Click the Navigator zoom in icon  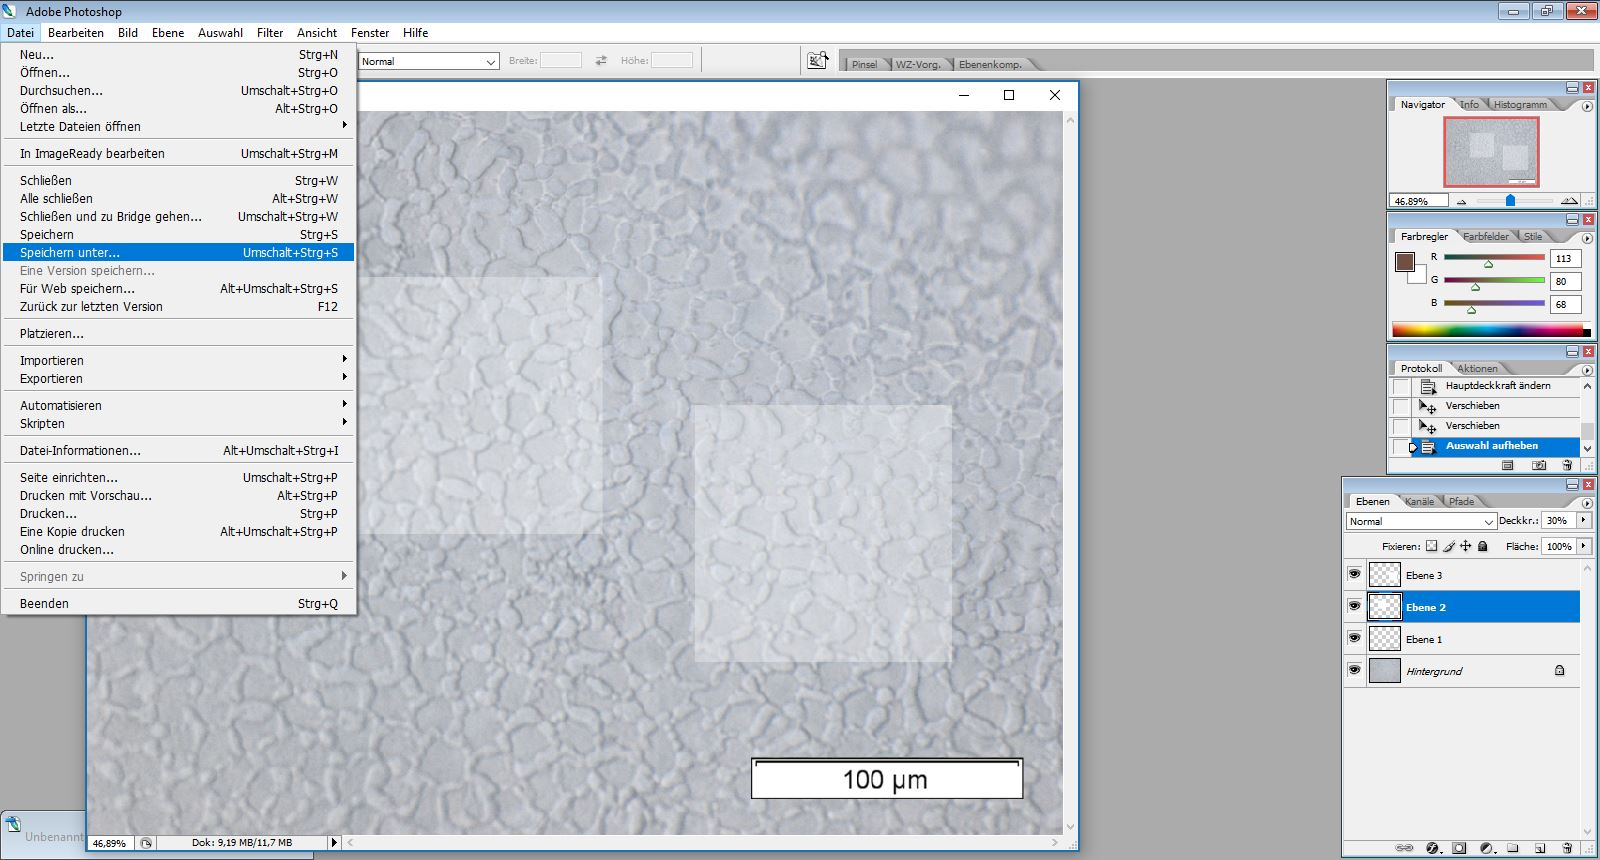coord(1569,201)
